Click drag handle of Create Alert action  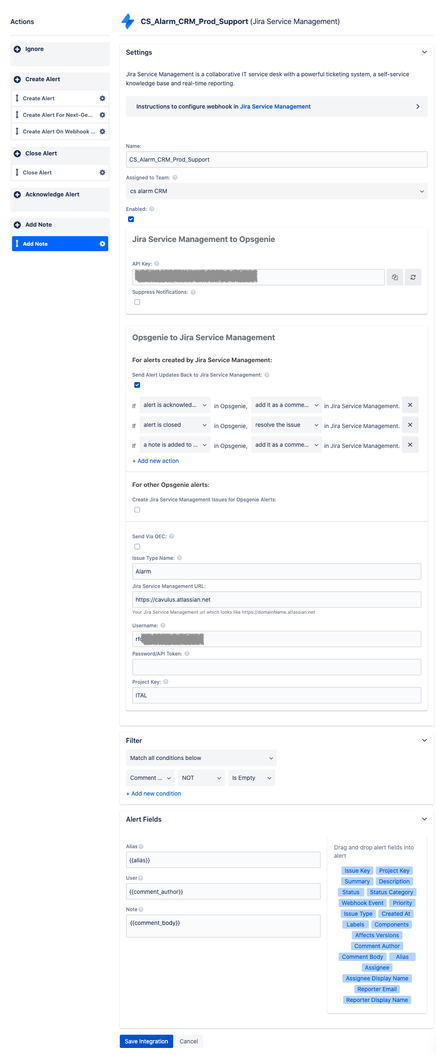coord(17,98)
